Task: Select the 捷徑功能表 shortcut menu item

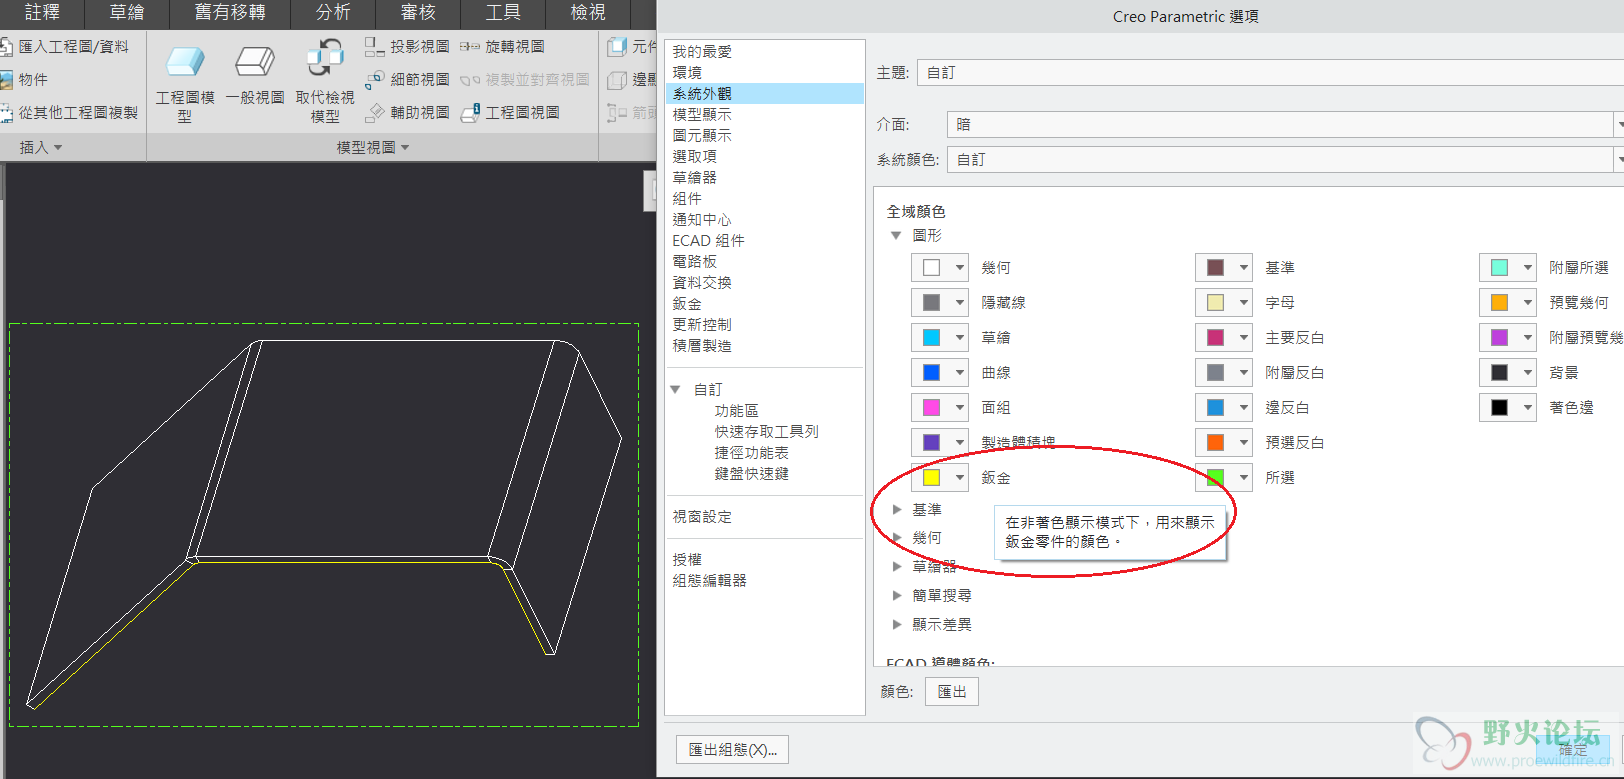Action: (x=752, y=453)
